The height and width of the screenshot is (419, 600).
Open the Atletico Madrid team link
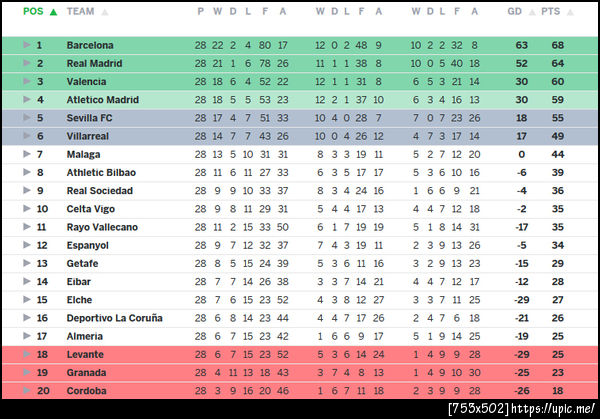coord(101,100)
